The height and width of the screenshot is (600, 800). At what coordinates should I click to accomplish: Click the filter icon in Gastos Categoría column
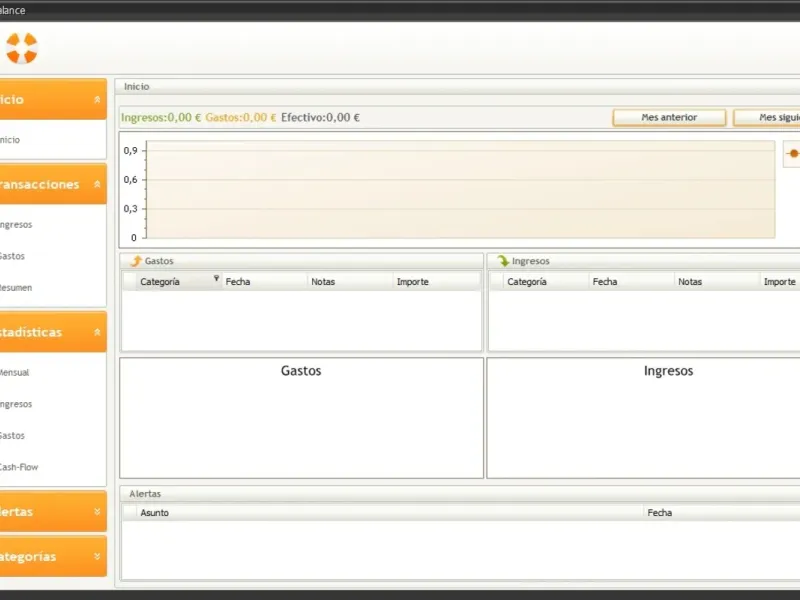(216, 278)
